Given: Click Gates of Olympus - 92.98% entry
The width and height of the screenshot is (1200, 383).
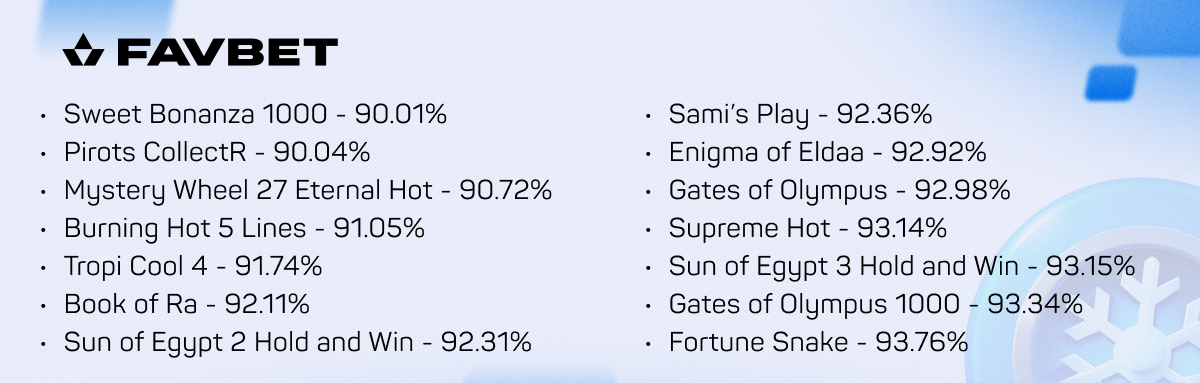Looking at the screenshot, I should [x=839, y=190].
